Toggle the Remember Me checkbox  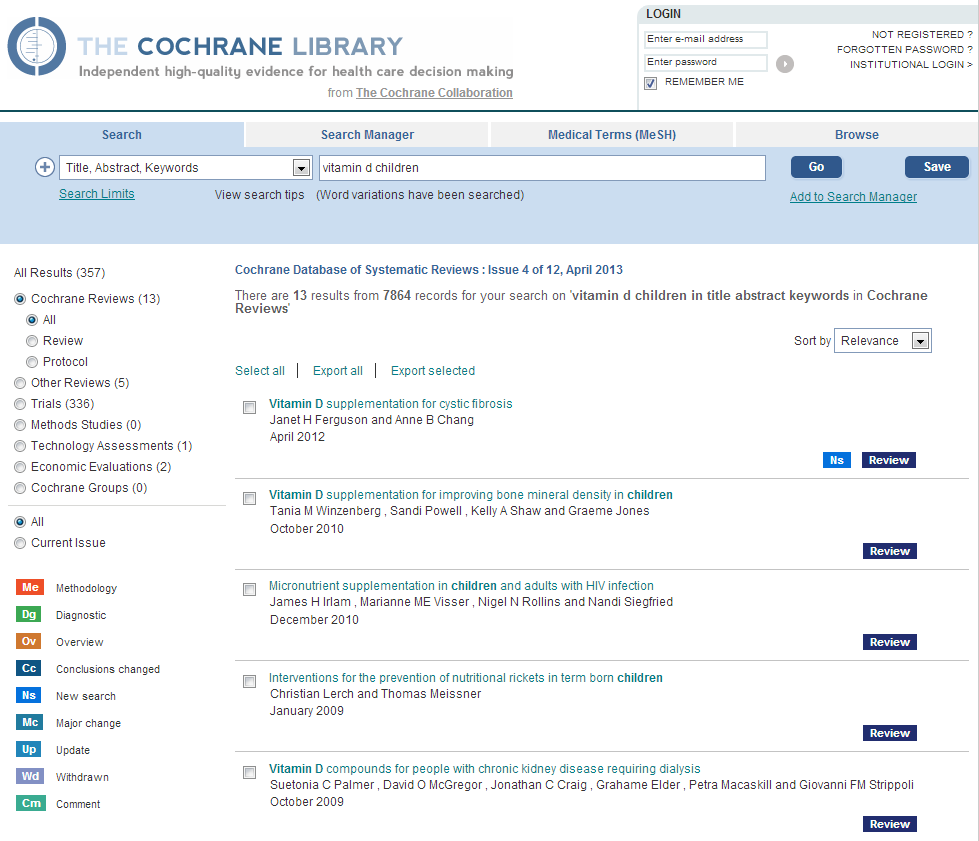(x=651, y=83)
